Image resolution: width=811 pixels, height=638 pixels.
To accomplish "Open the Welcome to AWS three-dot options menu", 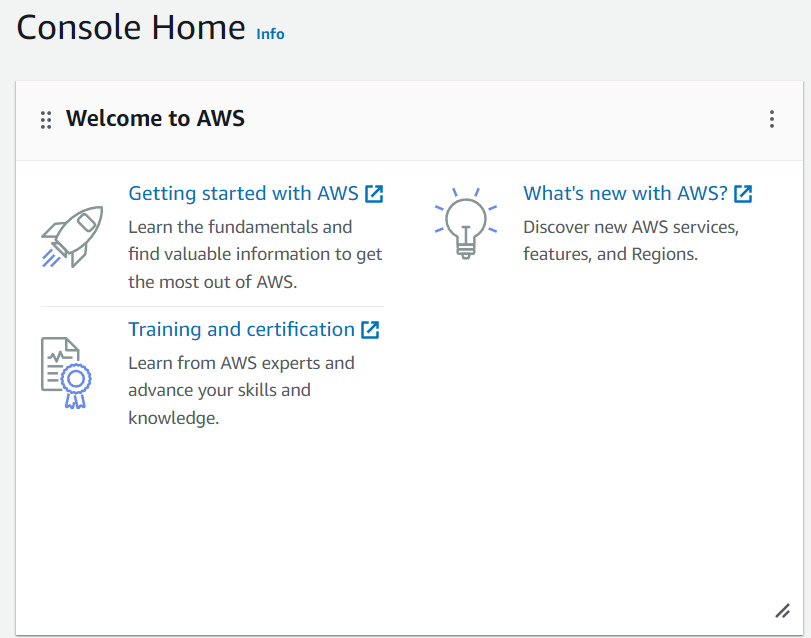I will click(x=771, y=120).
